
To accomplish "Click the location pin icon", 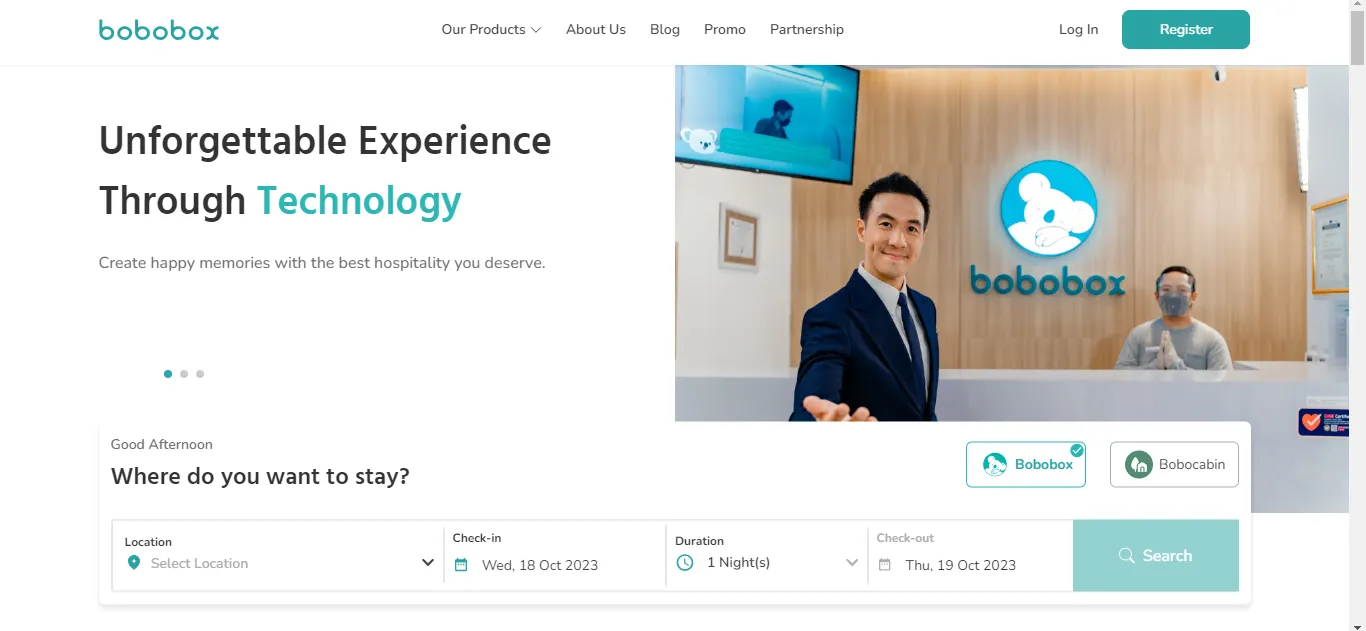I will pyautogui.click(x=134, y=563).
